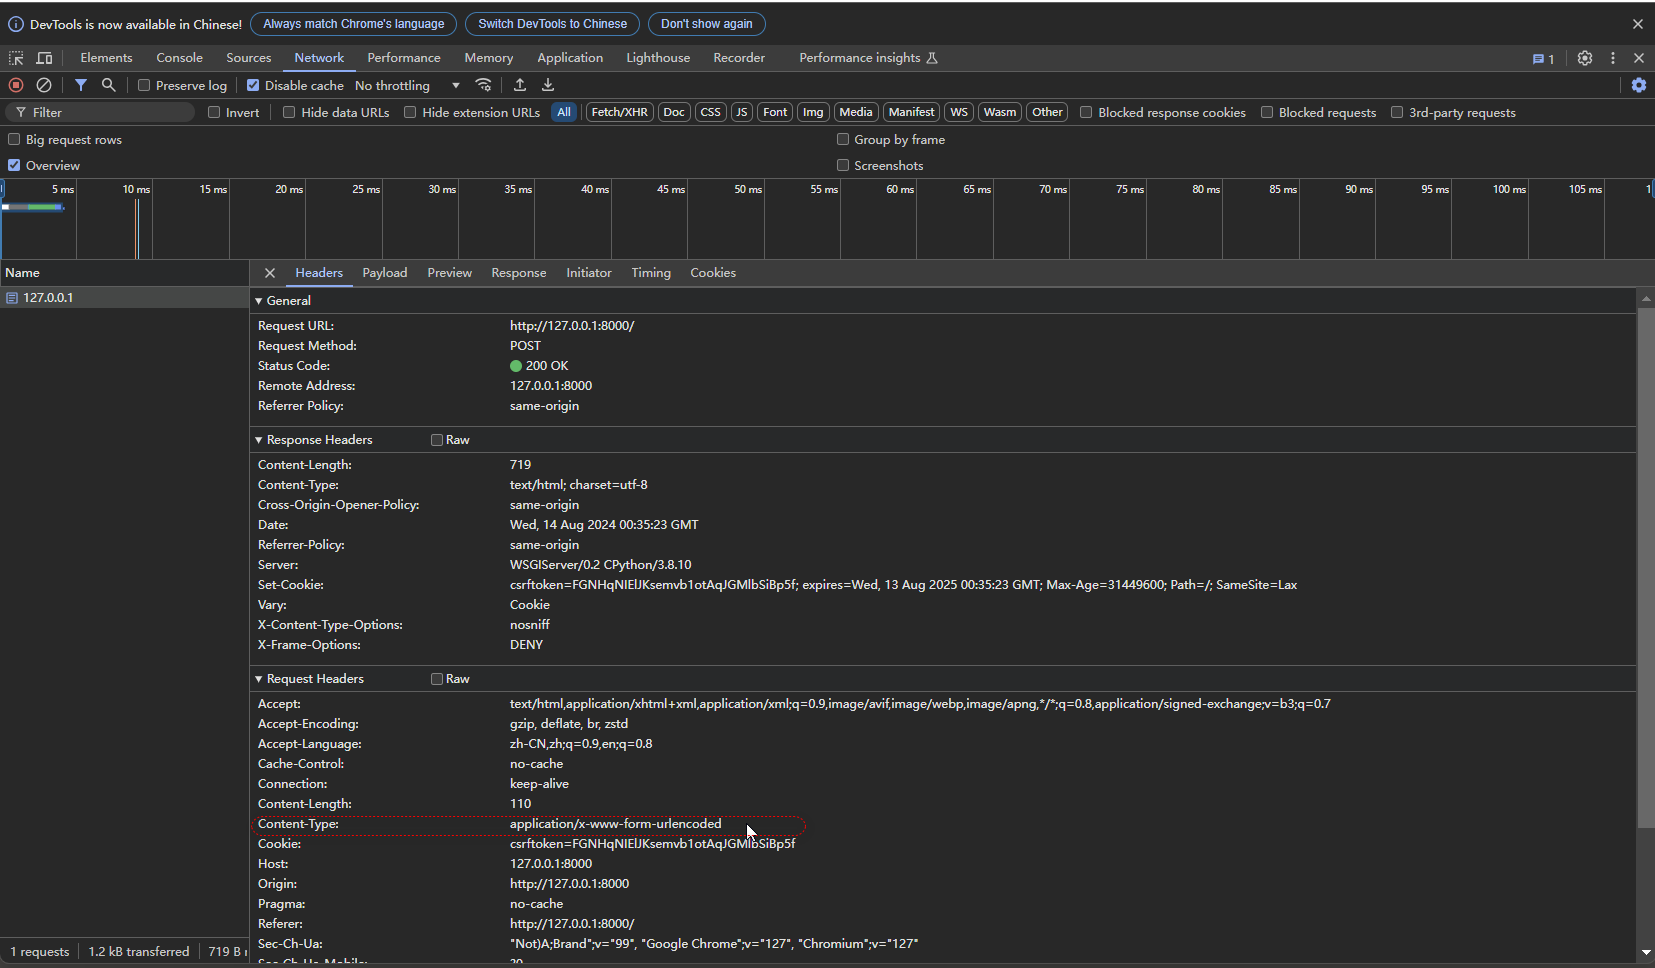Image resolution: width=1655 pixels, height=968 pixels.
Task: Import HAR file with upload arrow
Action: tap(520, 85)
